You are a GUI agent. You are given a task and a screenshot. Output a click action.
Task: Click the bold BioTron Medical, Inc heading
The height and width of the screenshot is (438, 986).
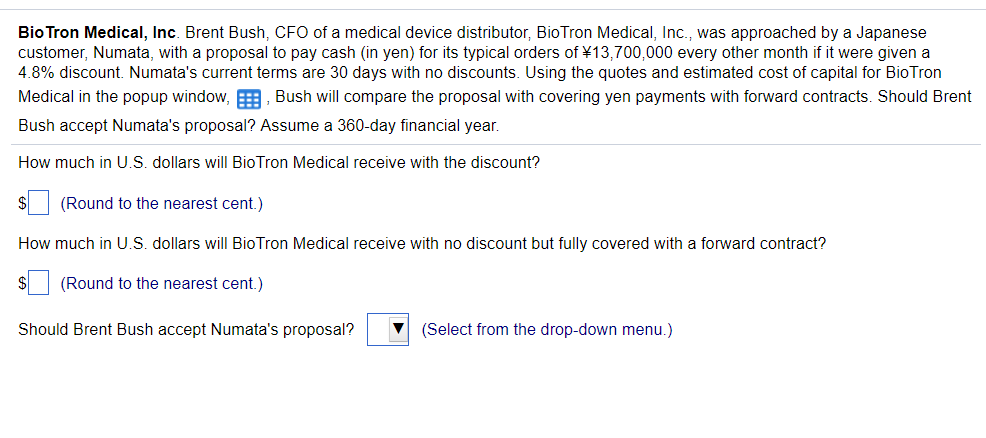pyautogui.click(x=98, y=31)
